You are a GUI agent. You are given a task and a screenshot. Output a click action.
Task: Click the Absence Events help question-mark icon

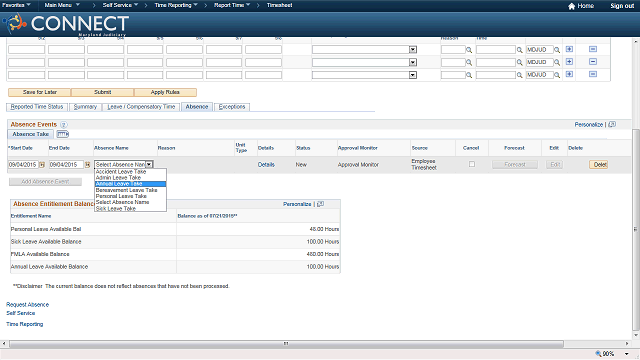tap(64, 124)
